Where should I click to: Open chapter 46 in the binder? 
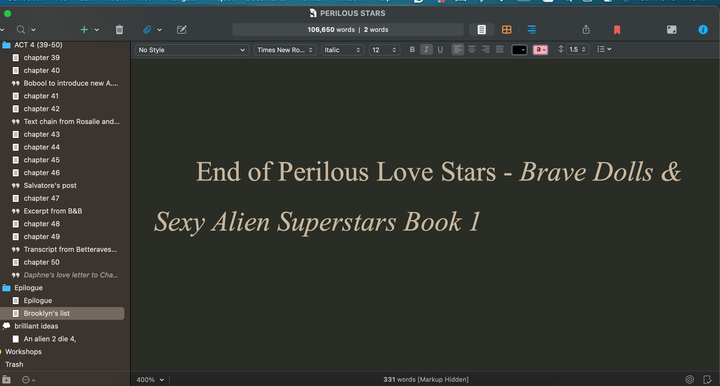click(x=42, y=173)
